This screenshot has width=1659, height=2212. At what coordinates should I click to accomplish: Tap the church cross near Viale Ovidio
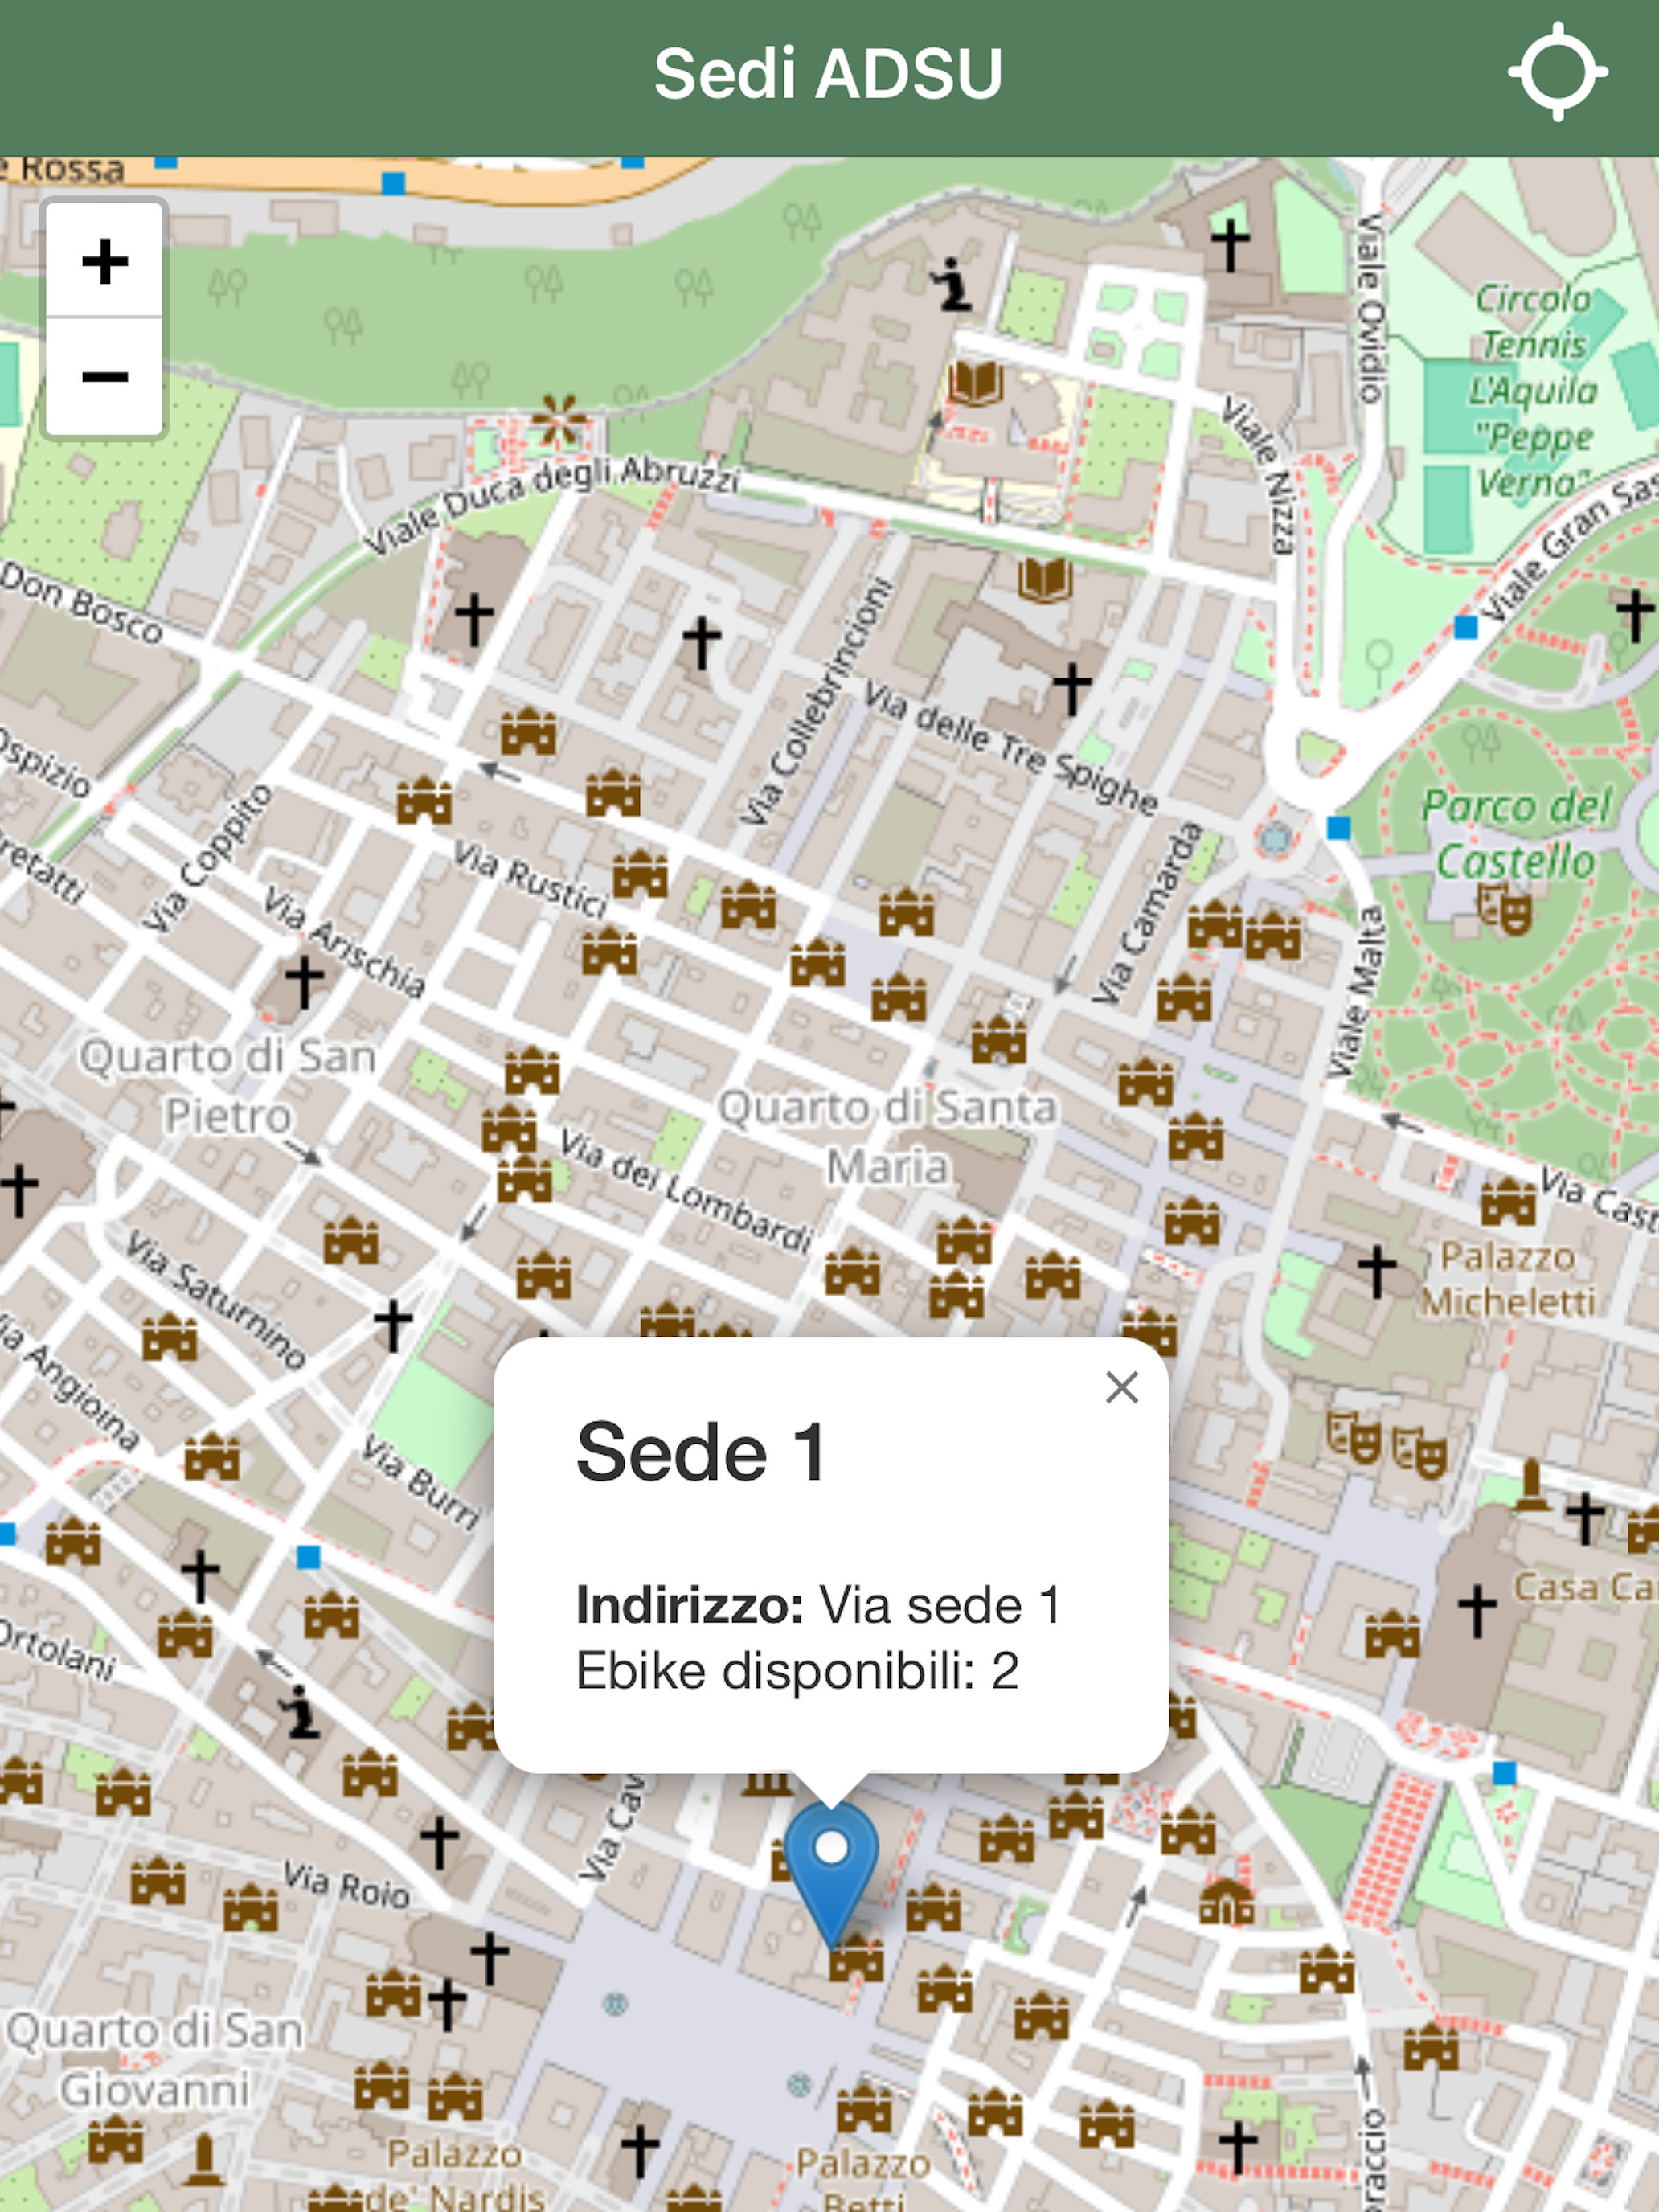click(1230, 244)
